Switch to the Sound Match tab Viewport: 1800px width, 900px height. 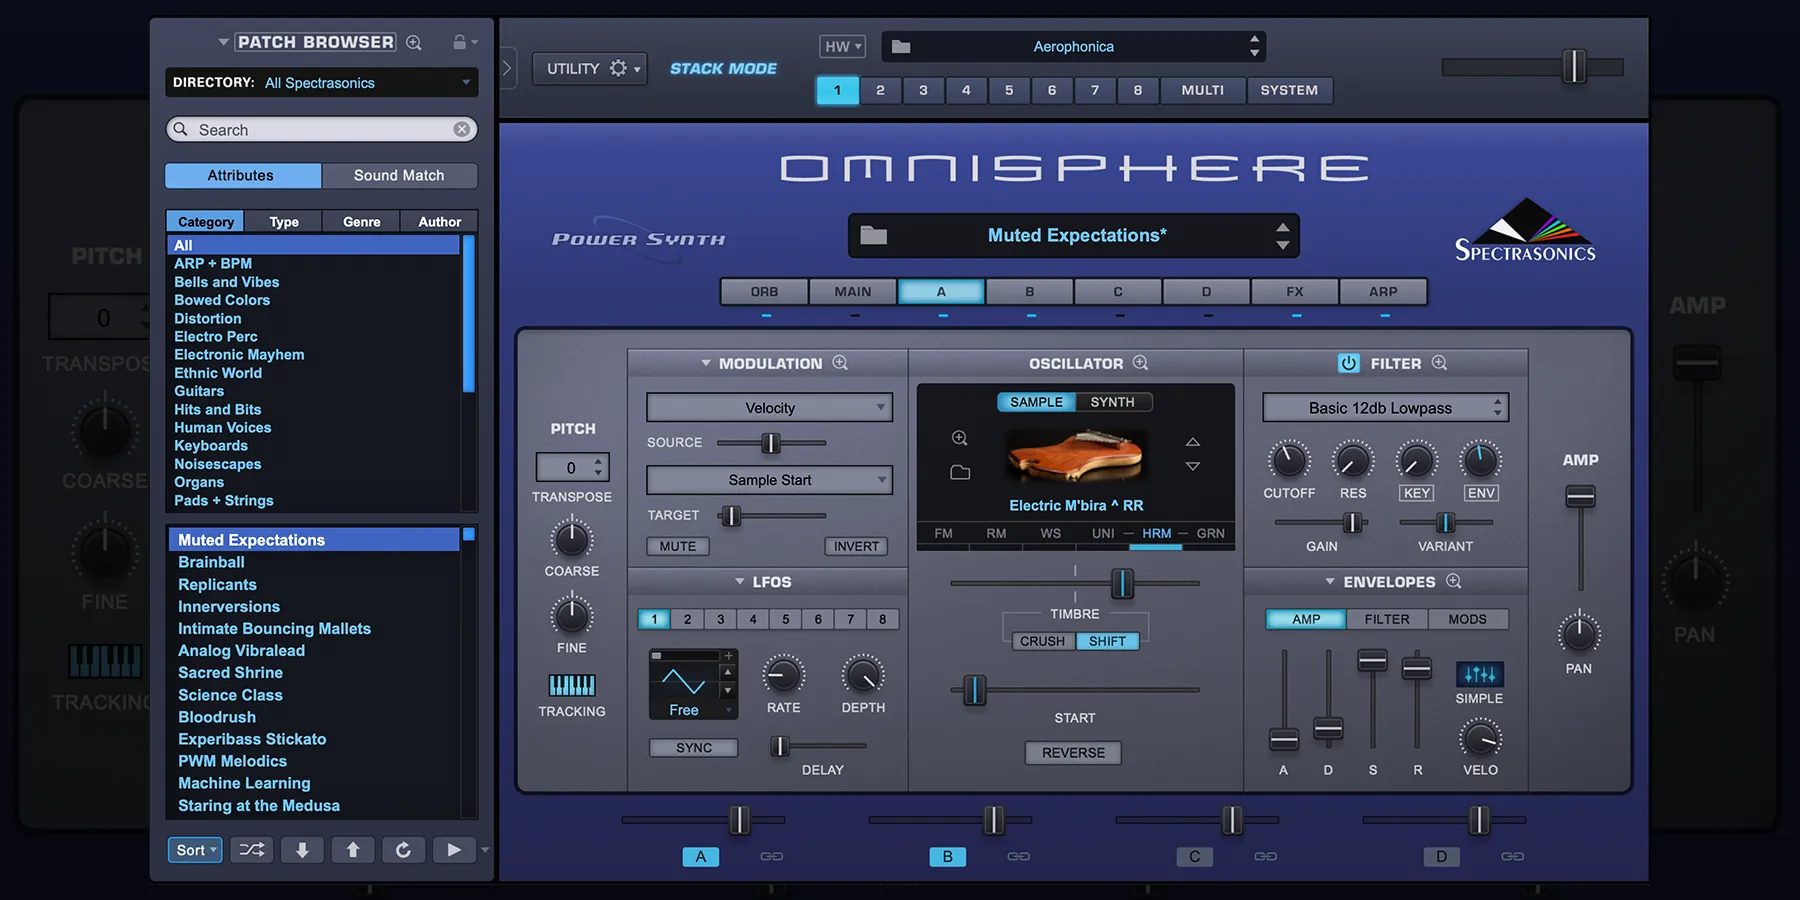pyautogui.click(x=399, y=175)
